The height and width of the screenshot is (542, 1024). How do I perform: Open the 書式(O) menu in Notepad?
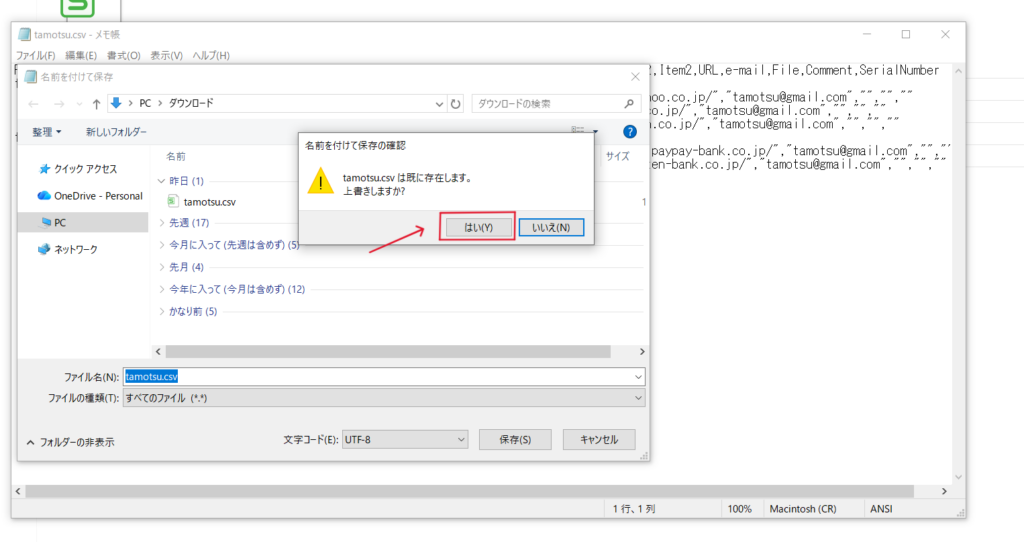point(124,55)
